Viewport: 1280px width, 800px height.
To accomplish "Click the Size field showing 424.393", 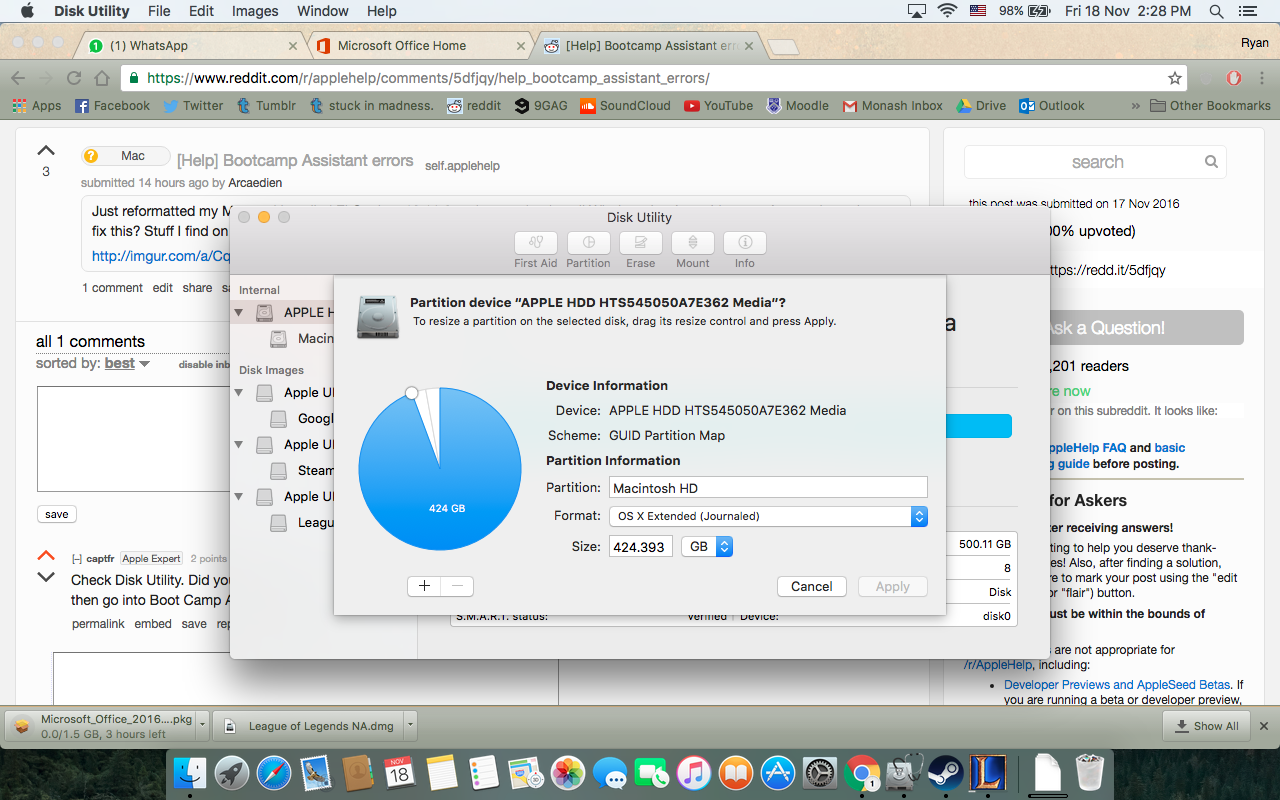I will pyautogui.click(x=640, y=547).
